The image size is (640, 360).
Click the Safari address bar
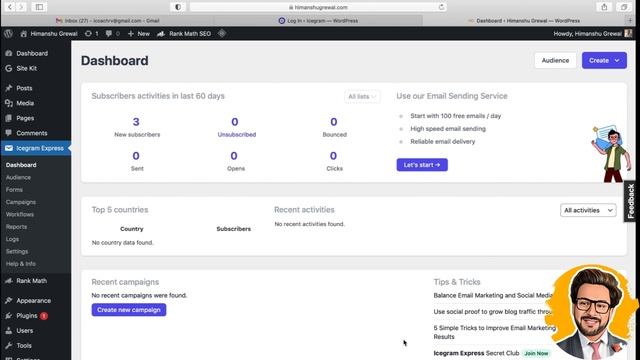[318, 7]
